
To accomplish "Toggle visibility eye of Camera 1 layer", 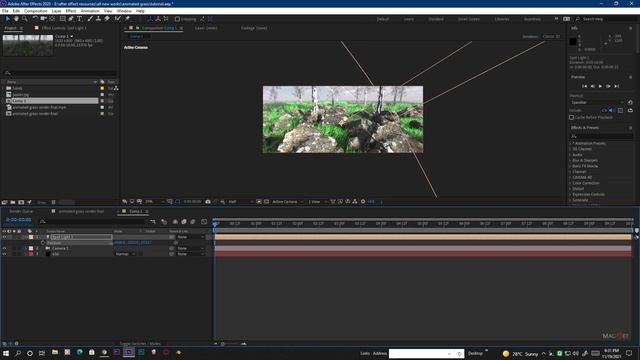I will point(4,248).
